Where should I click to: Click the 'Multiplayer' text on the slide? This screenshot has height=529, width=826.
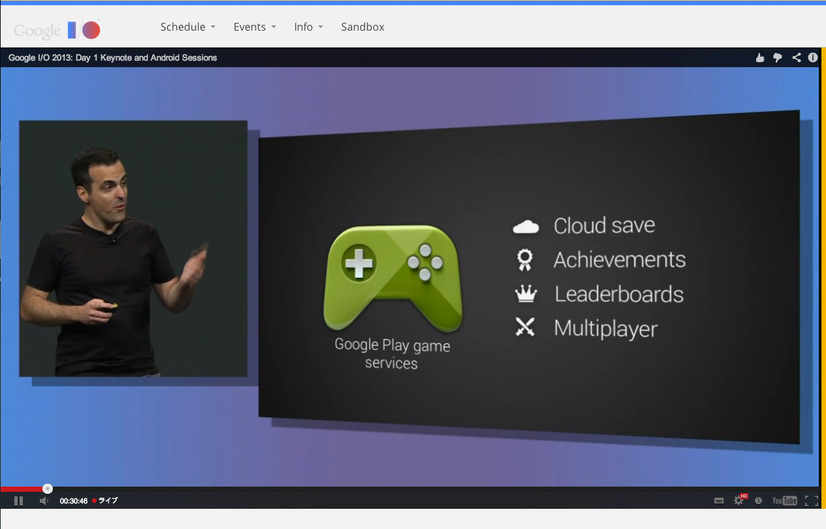605,329
